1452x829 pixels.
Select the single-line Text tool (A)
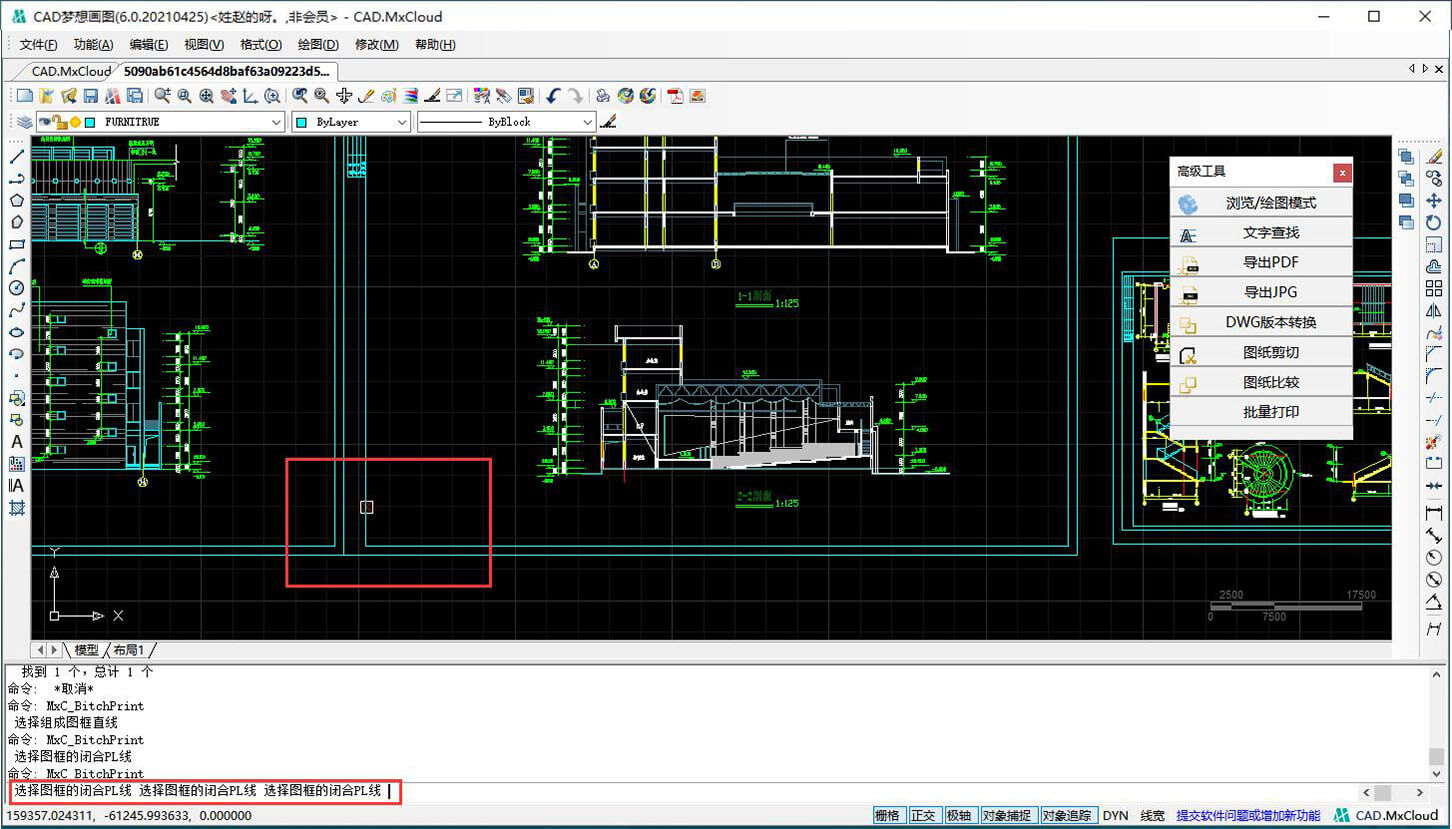[16, 441]
